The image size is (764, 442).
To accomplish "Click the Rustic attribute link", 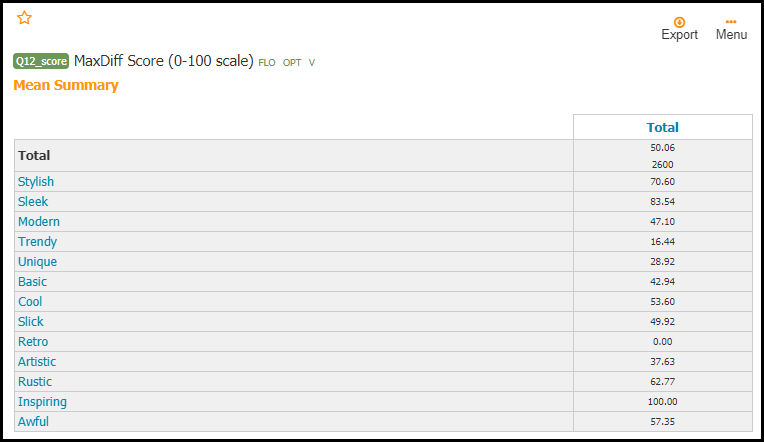I will tap(35, 382).
